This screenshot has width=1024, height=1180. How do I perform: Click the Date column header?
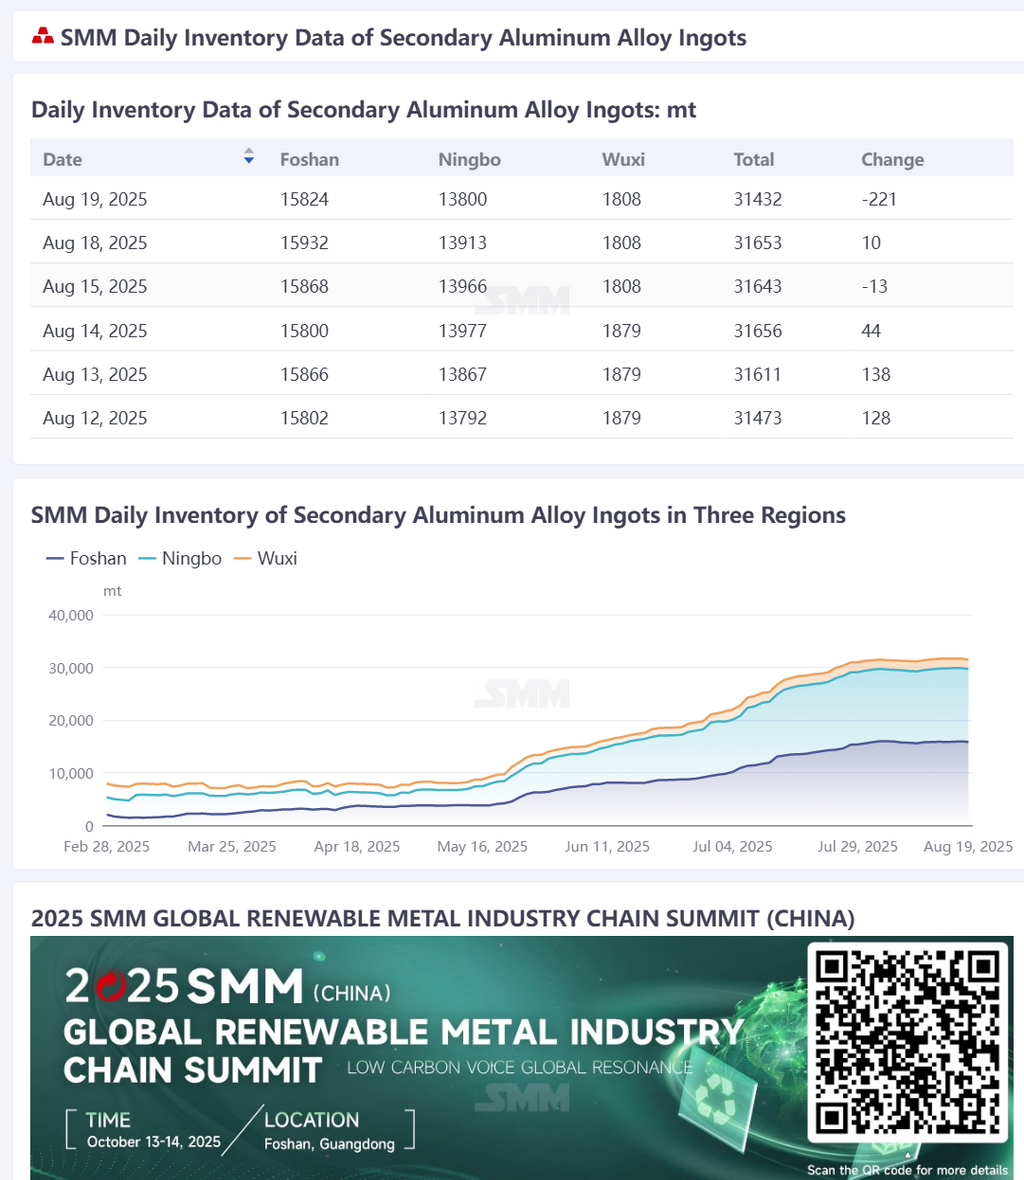pyautogui.click(x=62, y=160)
